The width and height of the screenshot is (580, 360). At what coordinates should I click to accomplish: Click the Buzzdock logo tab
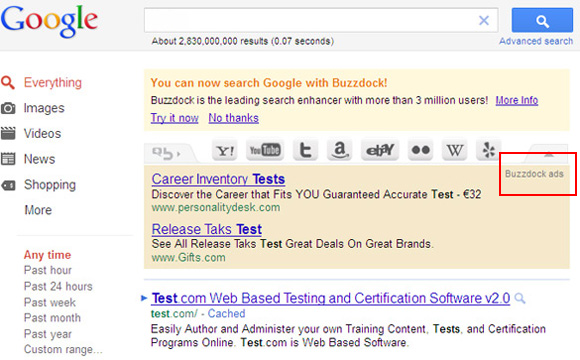(166, 152)
